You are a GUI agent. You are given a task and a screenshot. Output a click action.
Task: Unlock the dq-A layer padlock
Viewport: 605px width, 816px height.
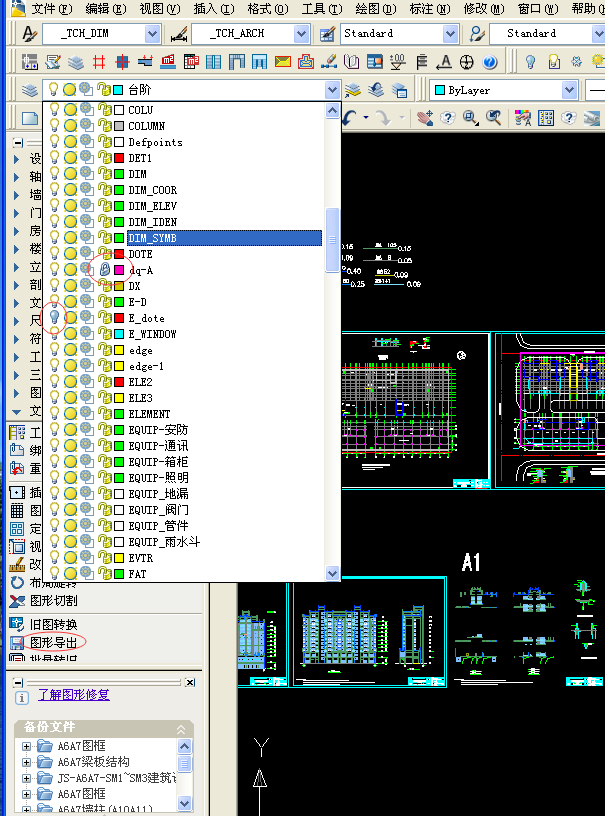click(x=105, y=270)
